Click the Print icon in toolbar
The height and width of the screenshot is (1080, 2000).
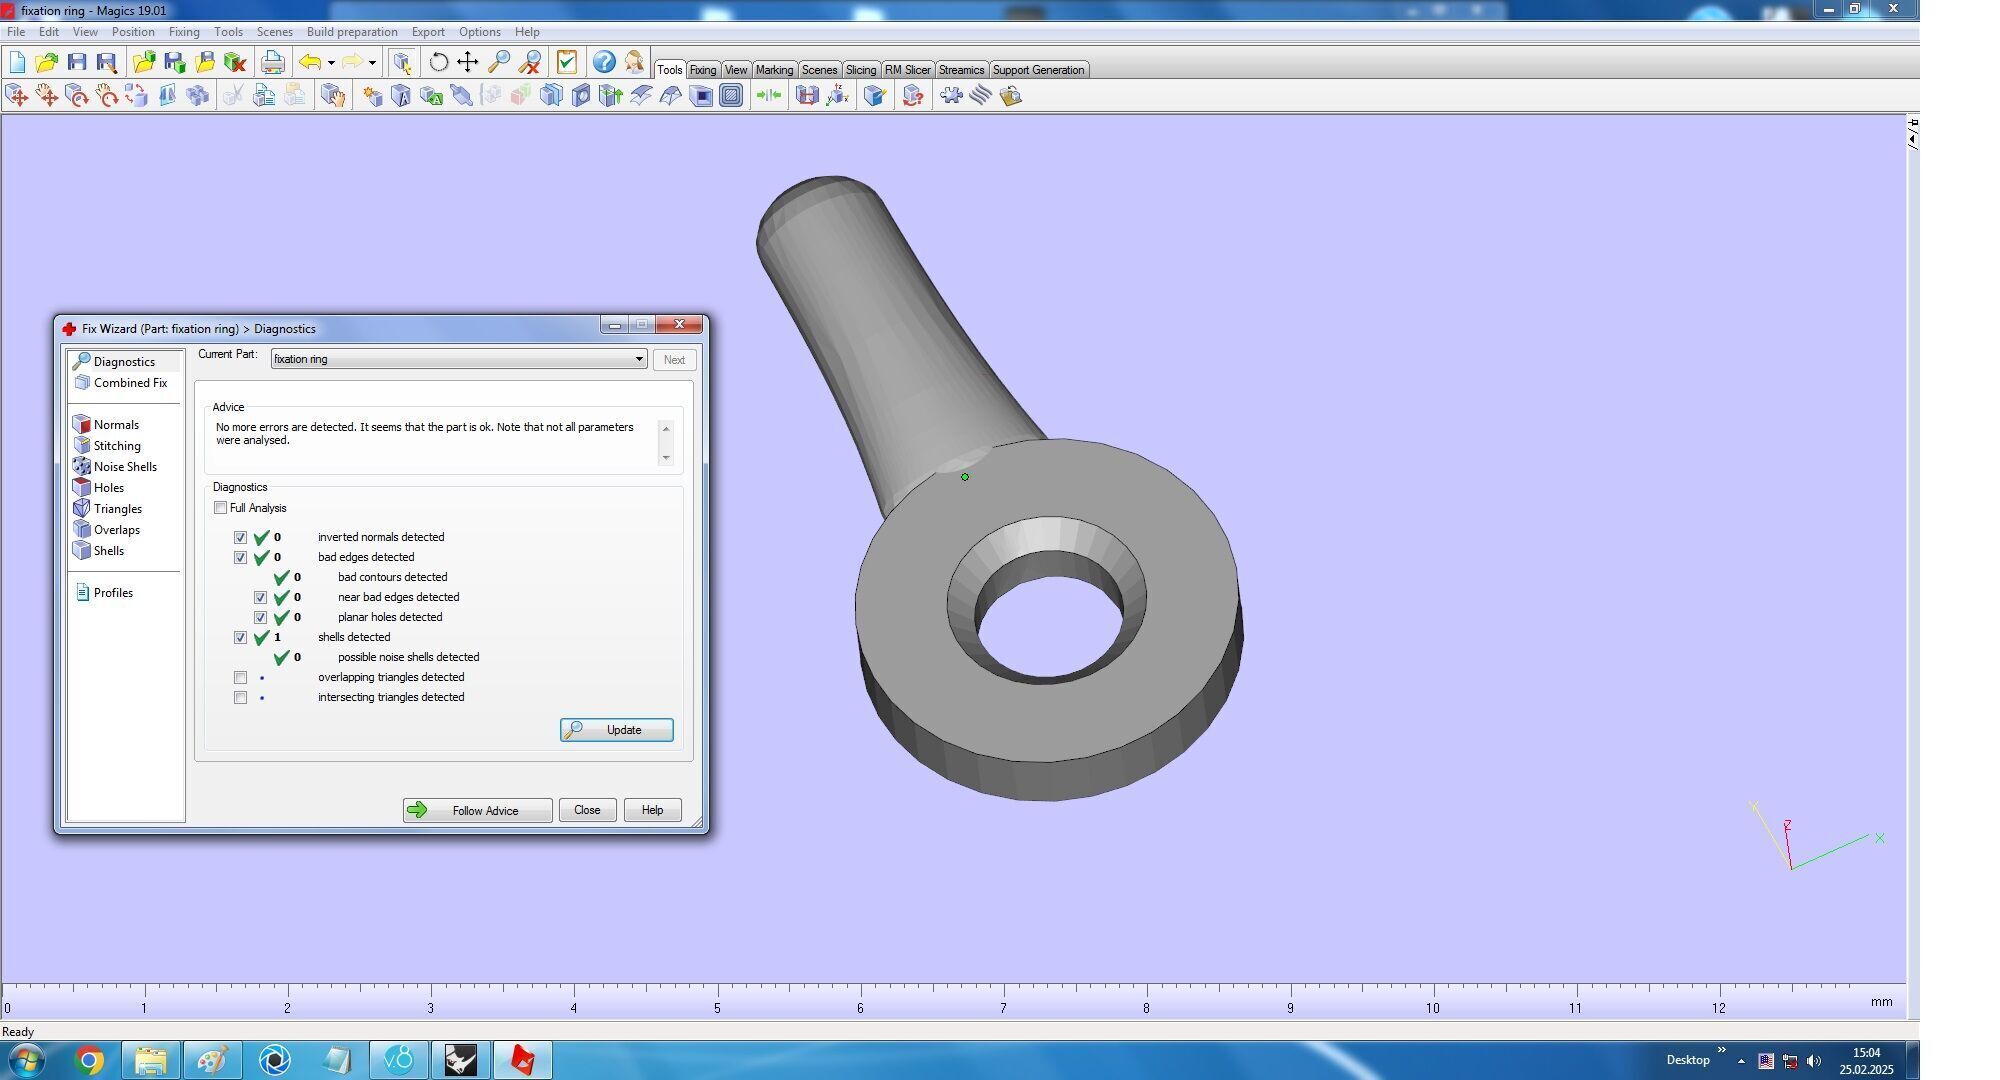272,62
